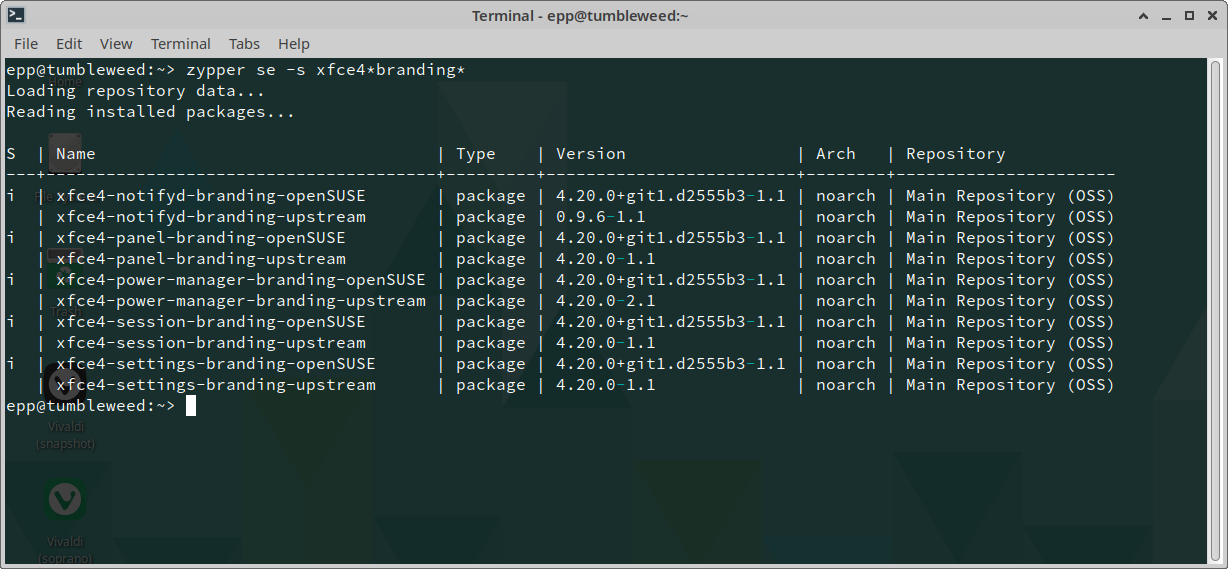Click the Repository column header
This screenshot has width=1228, height=569.
(955, 154)
